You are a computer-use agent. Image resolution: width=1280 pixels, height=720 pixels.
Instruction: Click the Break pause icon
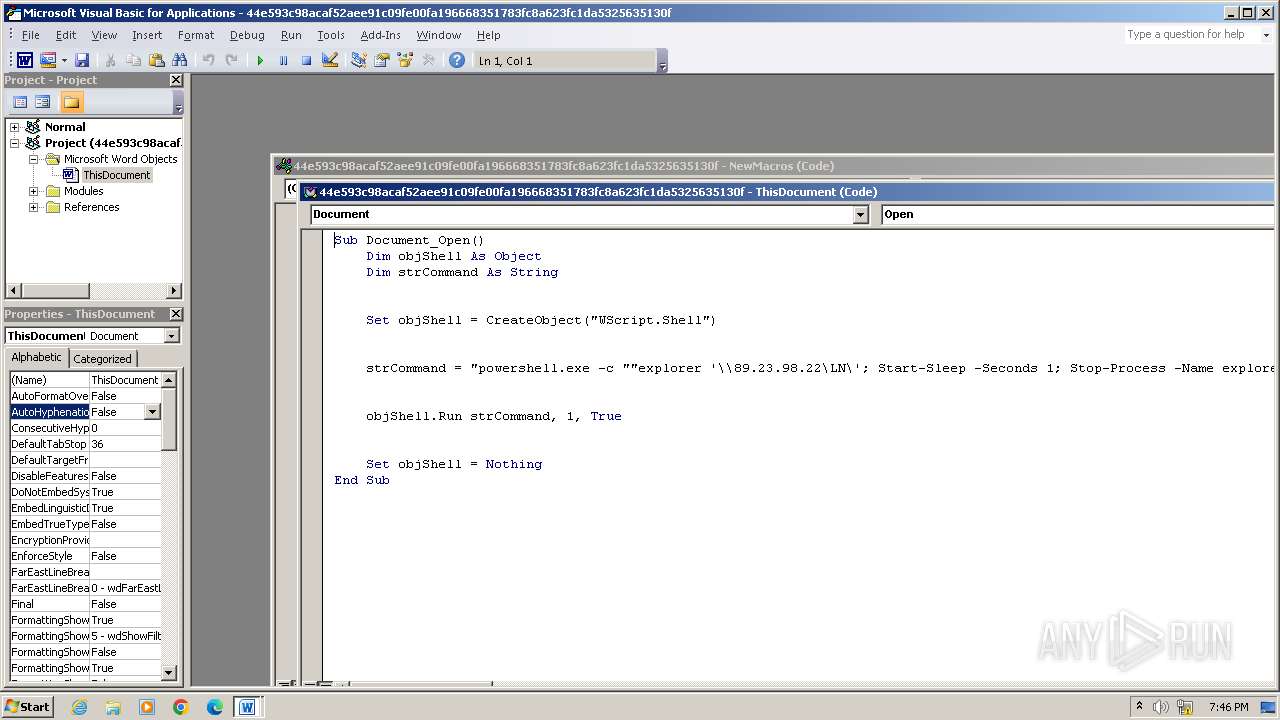click(283, 61)
